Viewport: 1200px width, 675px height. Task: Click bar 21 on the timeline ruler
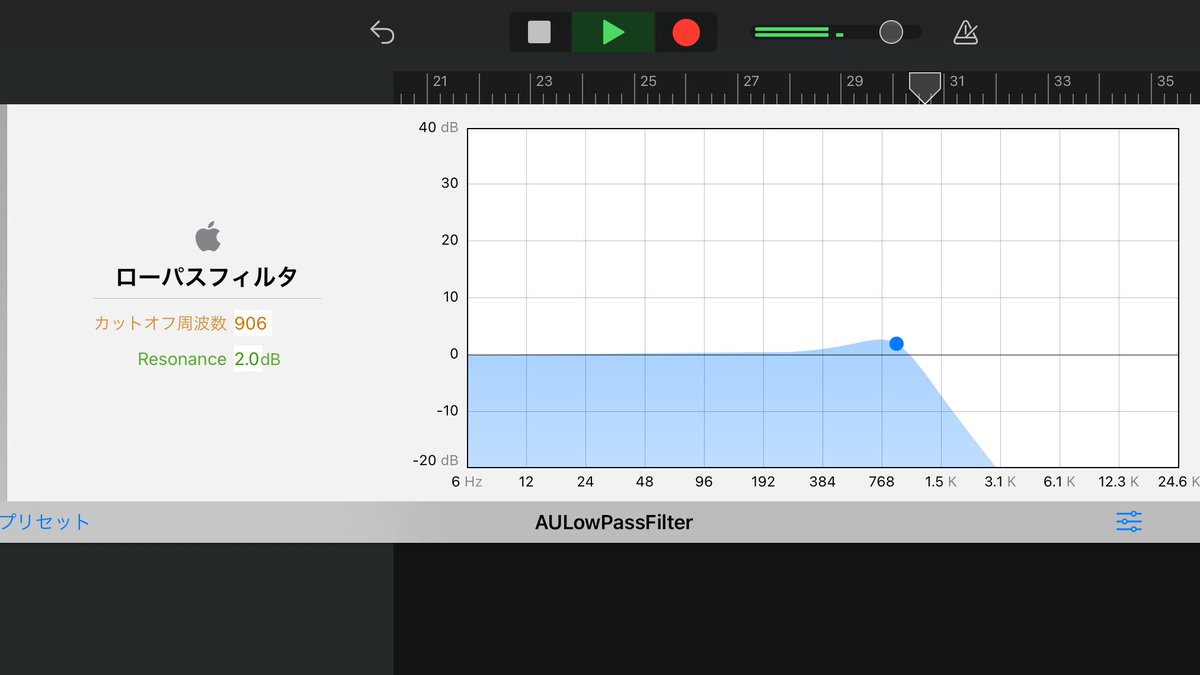(440, 81)
